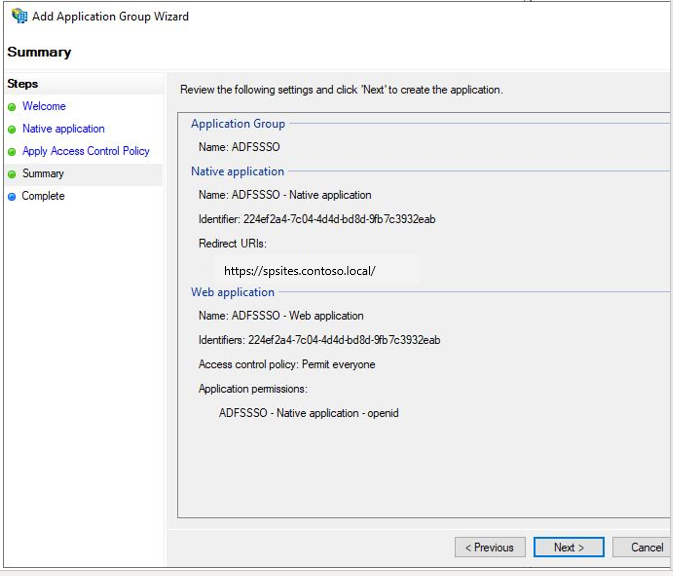Click the green bullet beside Native application step

point(12,129)
